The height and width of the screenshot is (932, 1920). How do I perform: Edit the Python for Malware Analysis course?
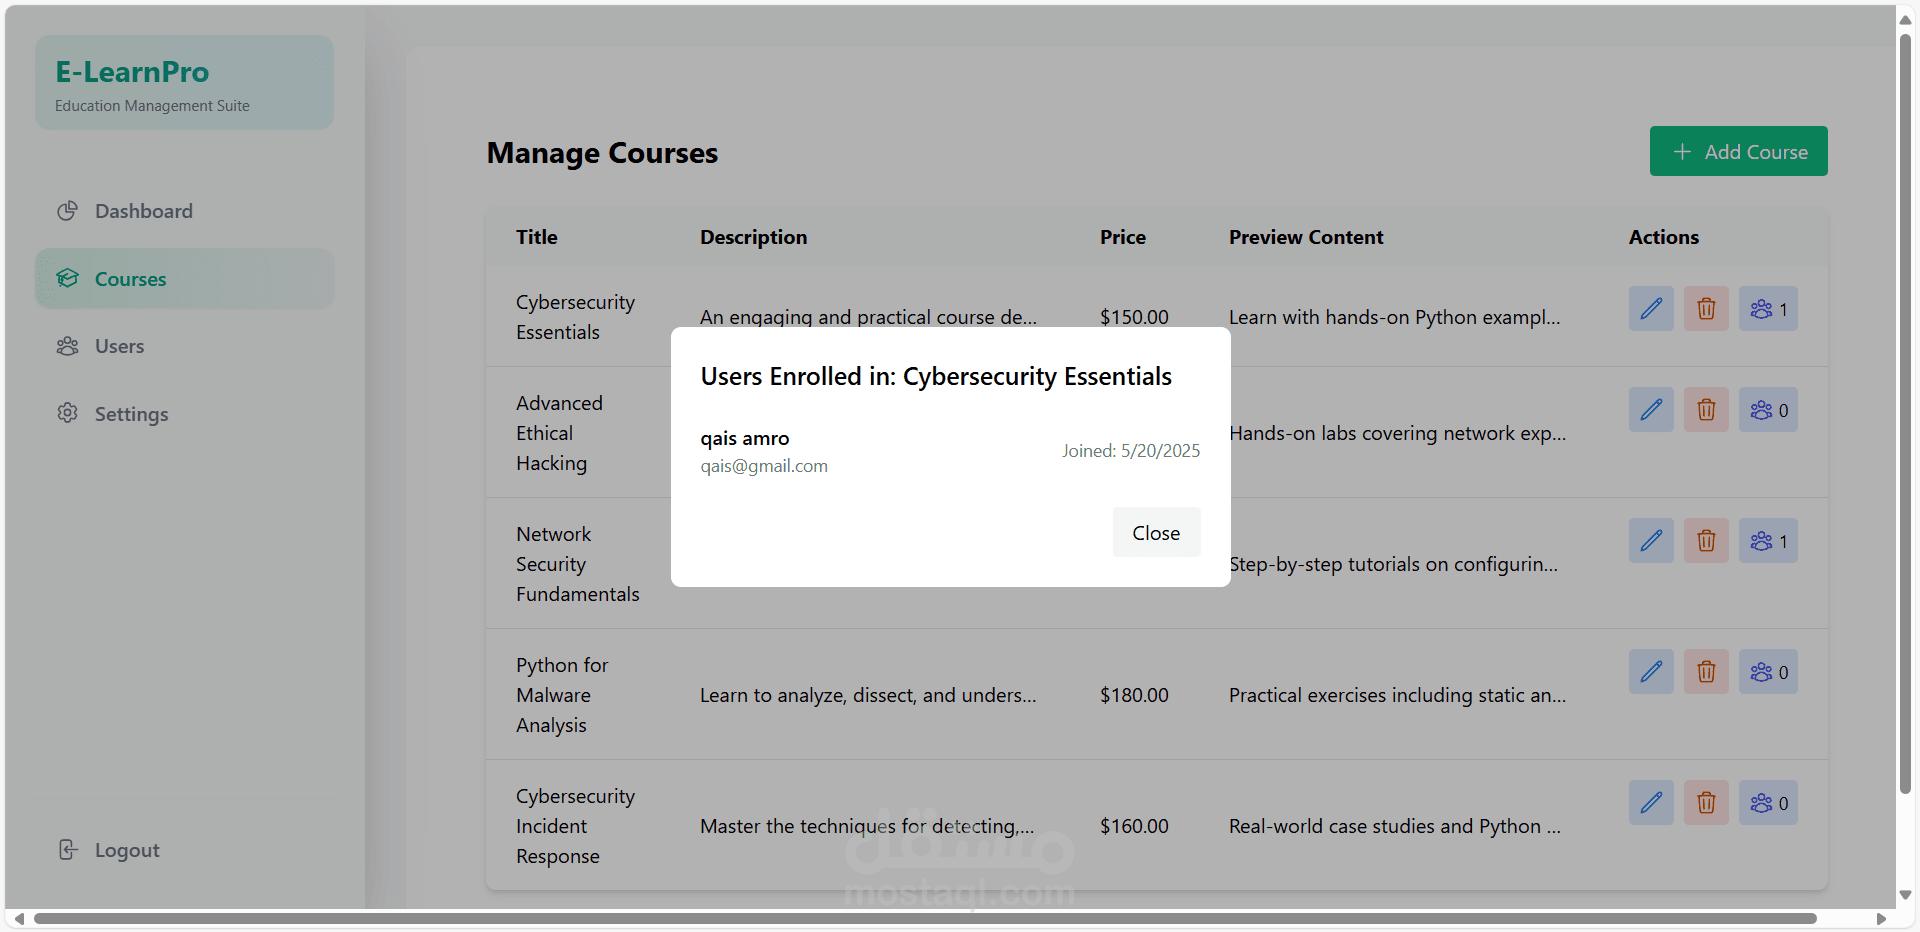(x=1651, y=672)
